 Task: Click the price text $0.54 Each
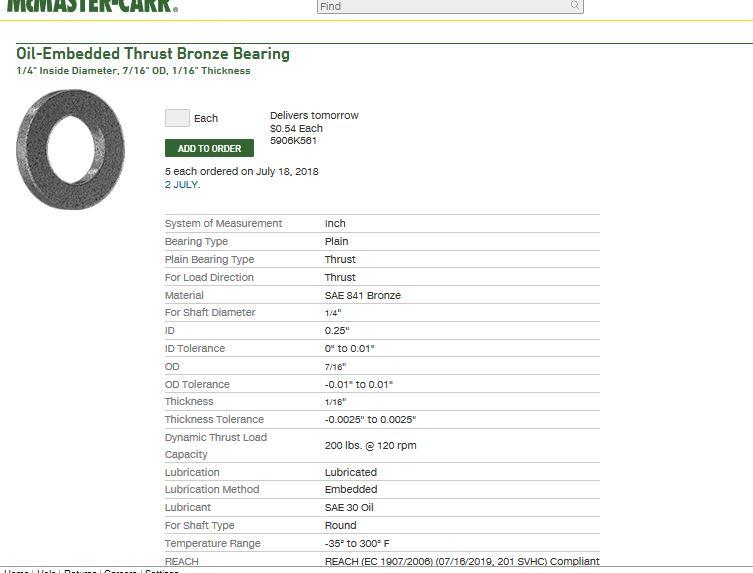click(296, 128)
